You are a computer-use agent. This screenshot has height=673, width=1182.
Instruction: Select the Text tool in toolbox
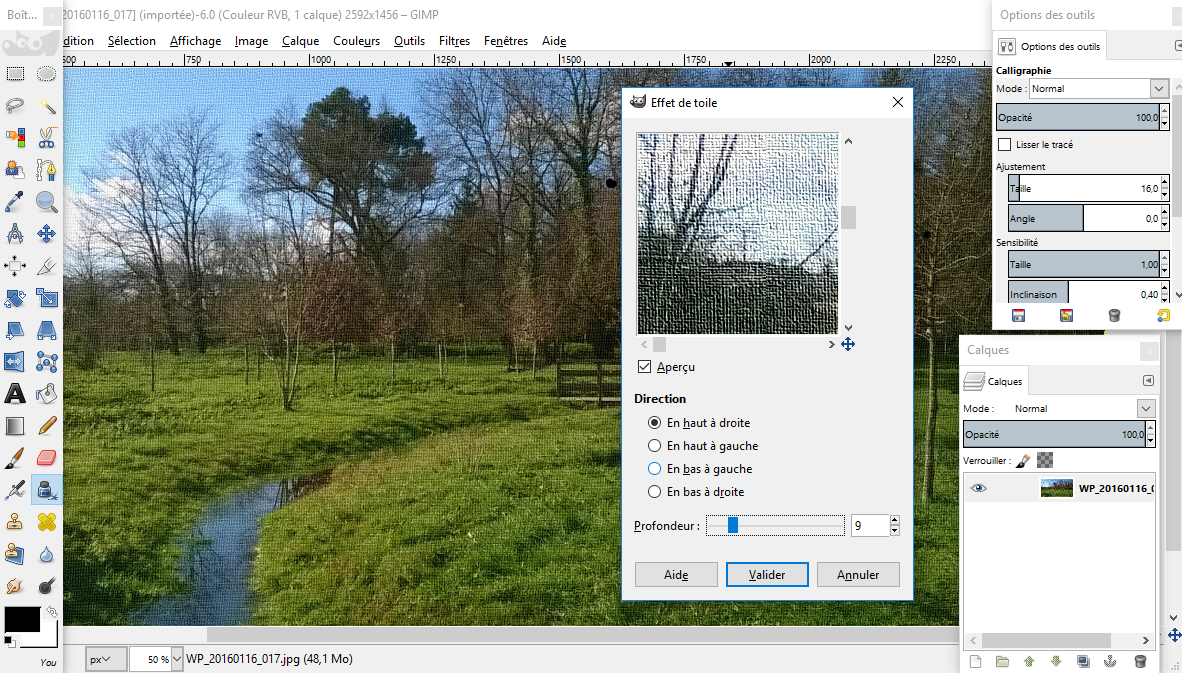(15, 393)
